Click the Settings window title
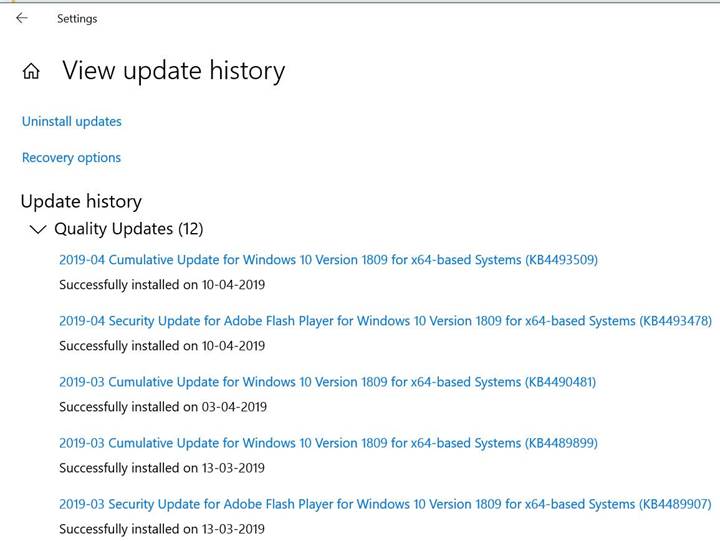Viewport: 720px width, 541px height. (x=77, y=18)
